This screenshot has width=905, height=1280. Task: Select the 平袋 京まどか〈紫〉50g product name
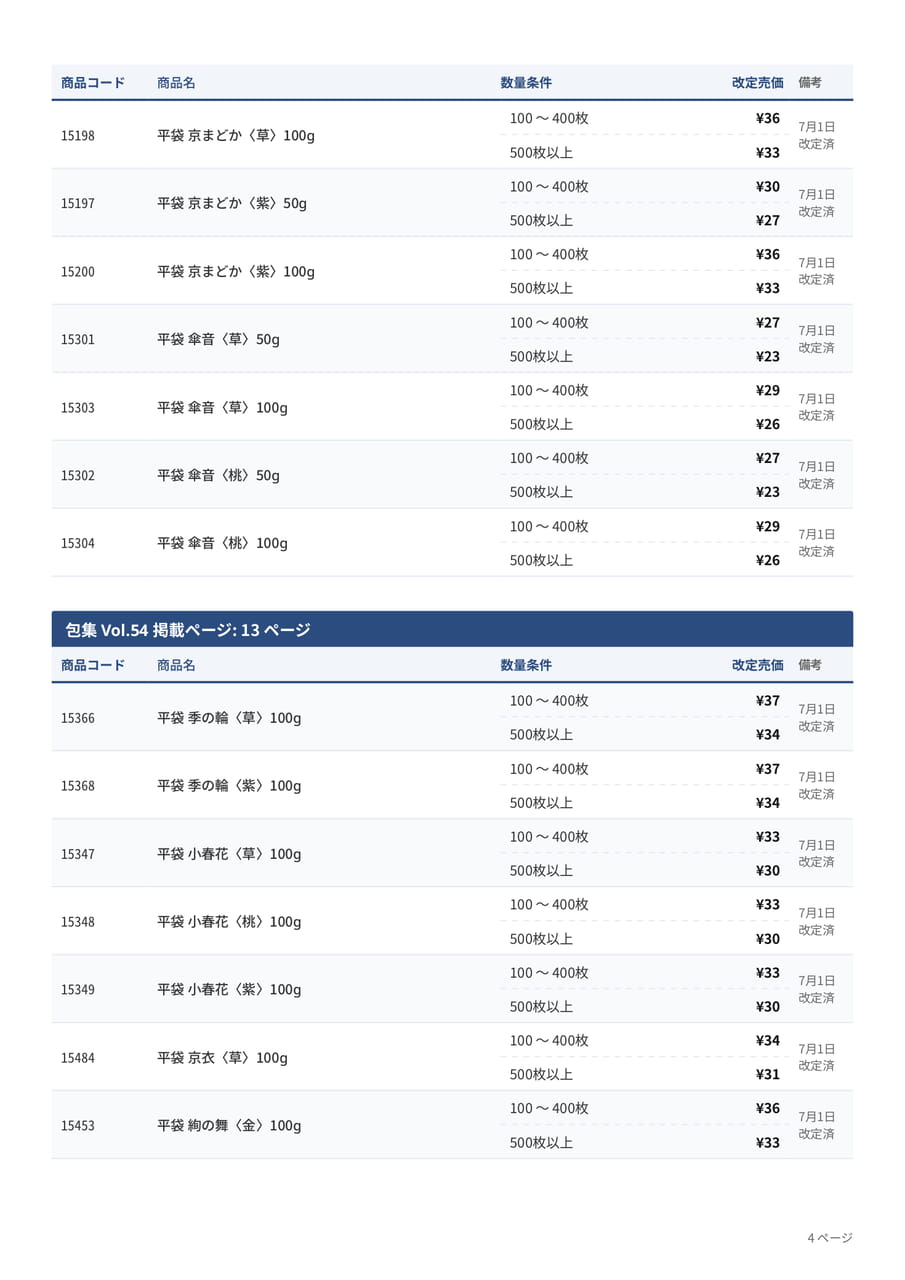[232, 203]
